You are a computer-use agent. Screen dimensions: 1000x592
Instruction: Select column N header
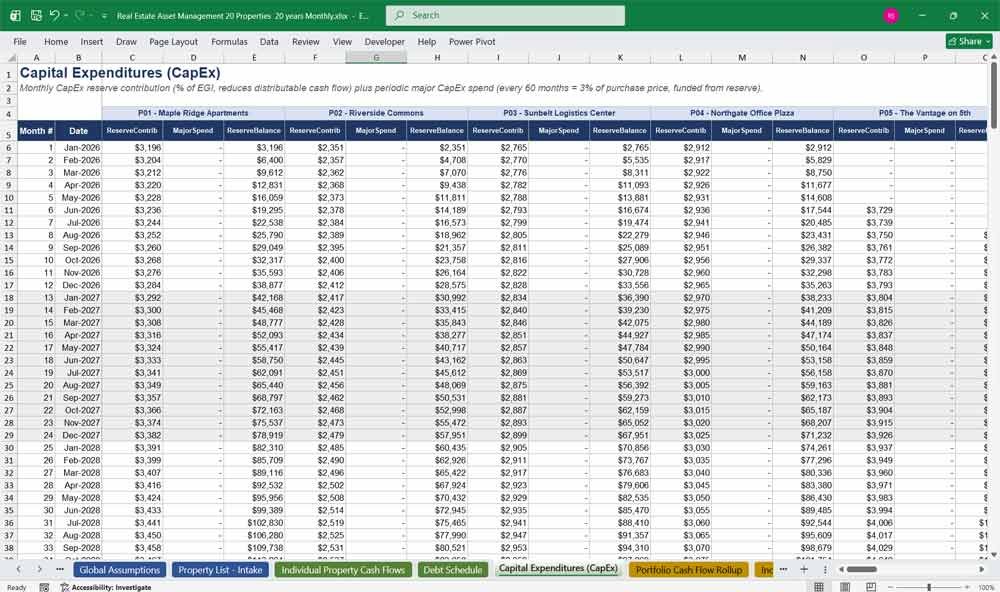pyautogui.click(x=802, y=57)
